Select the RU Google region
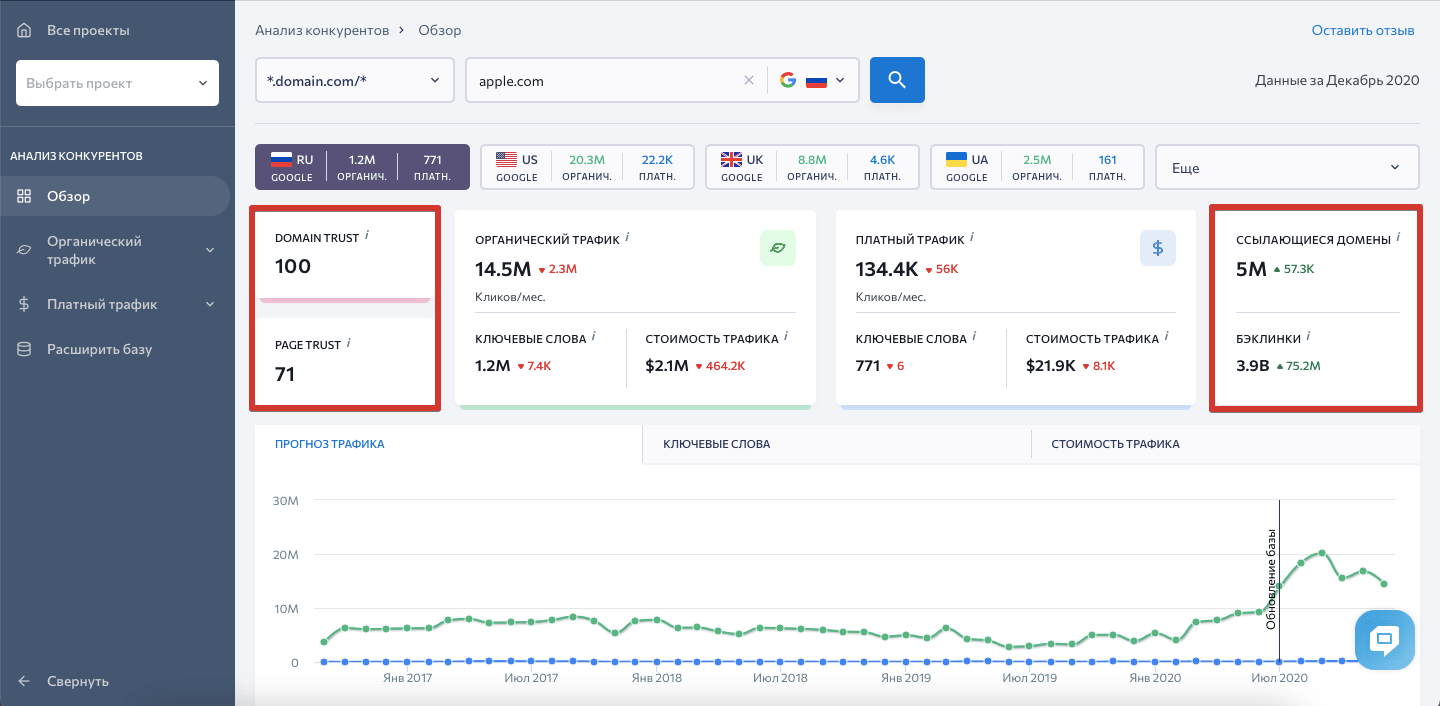 coord(362,167)
